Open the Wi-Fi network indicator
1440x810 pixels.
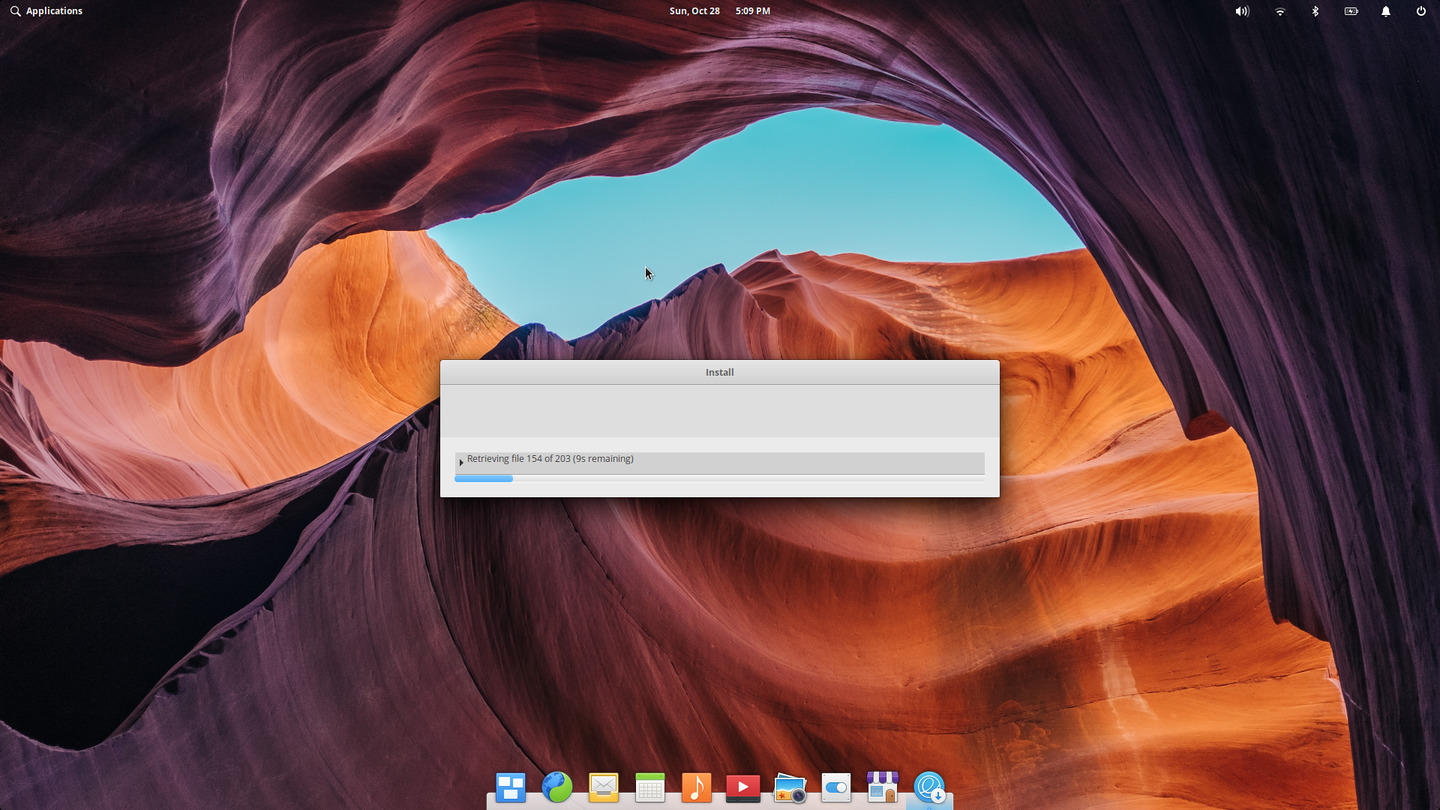pyautogui.click(x=1280, y=11)
